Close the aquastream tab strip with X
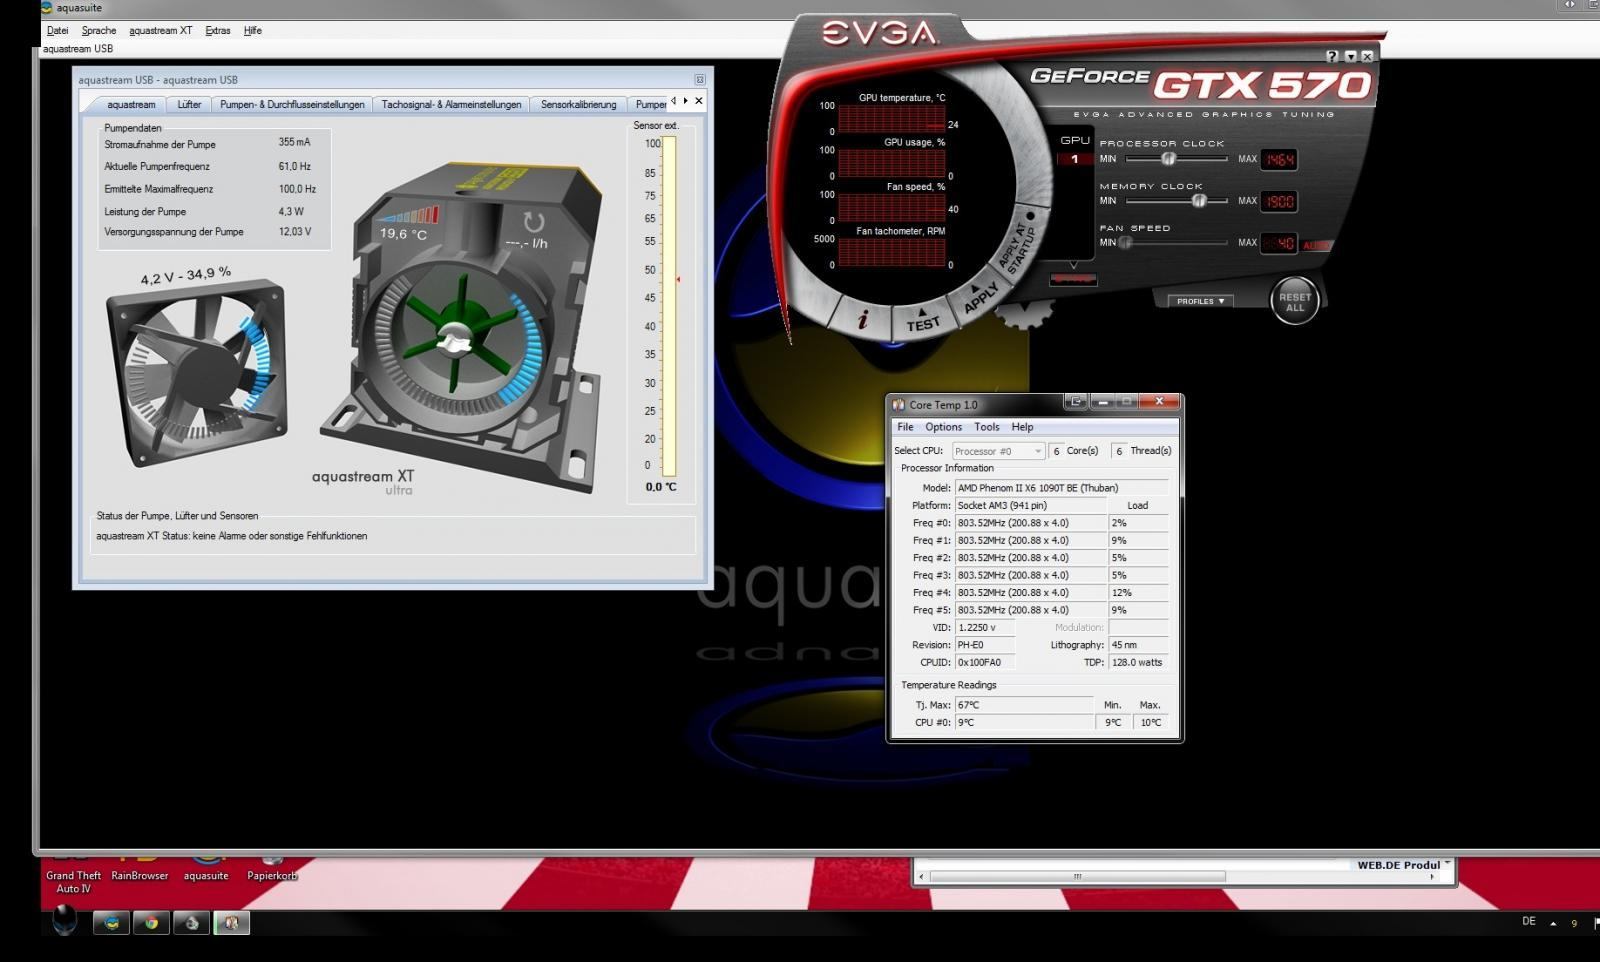The image size is (1600, 962). tap(698, 101)
